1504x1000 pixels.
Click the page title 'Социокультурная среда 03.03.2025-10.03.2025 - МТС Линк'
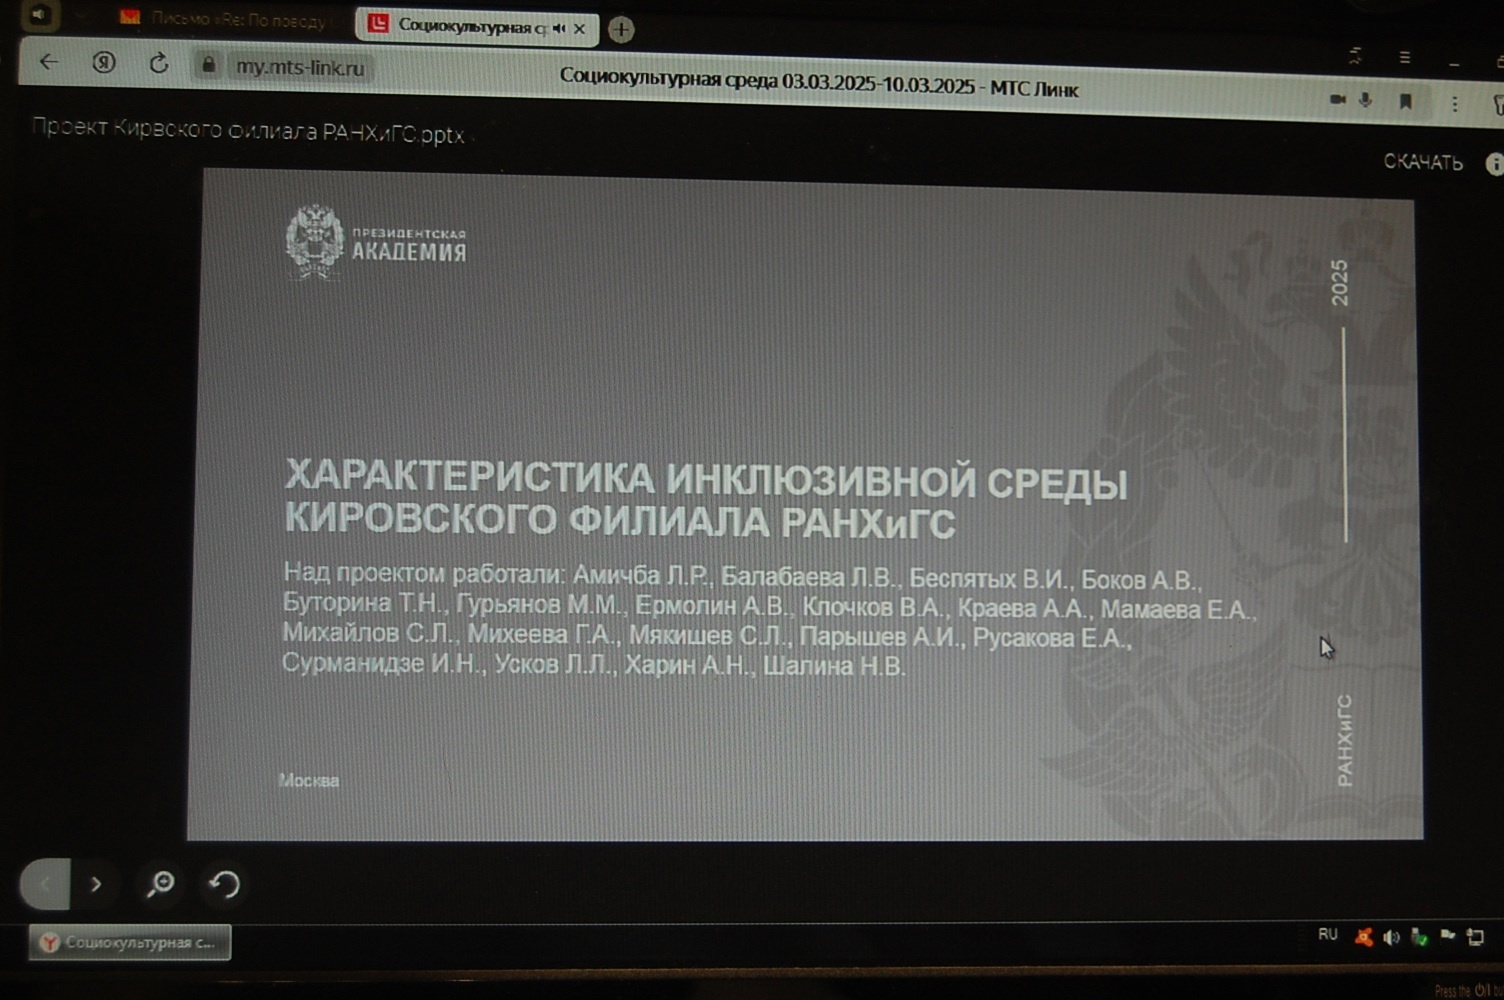tap(819, 83)
